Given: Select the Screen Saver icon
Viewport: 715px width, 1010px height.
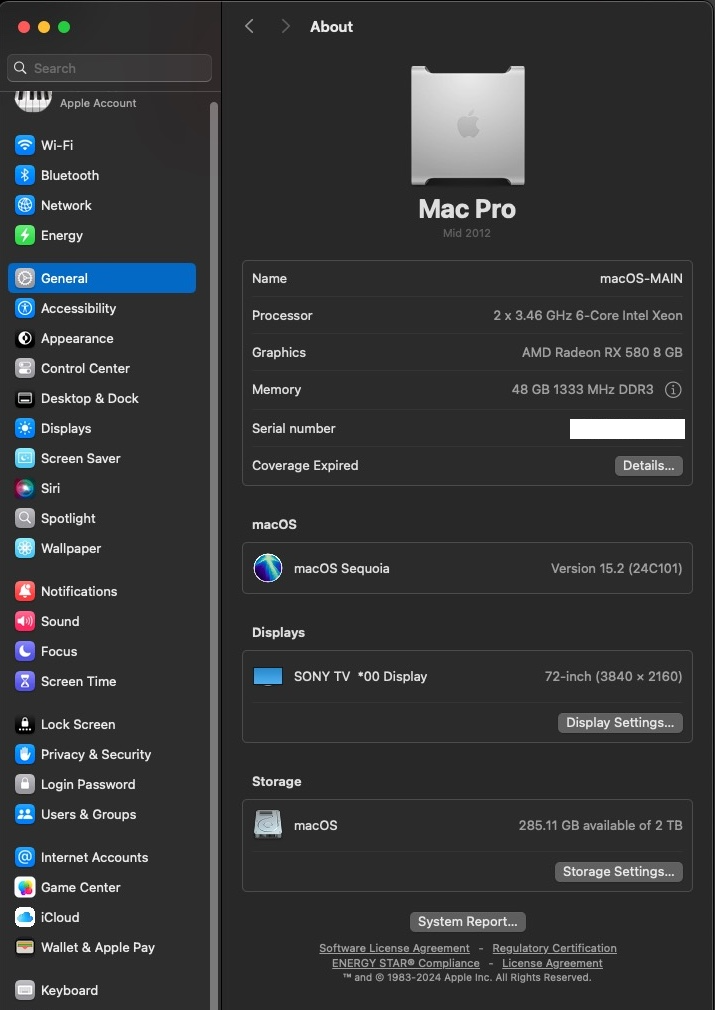Looking at the screenshot, I should click(x=24, y=459).
